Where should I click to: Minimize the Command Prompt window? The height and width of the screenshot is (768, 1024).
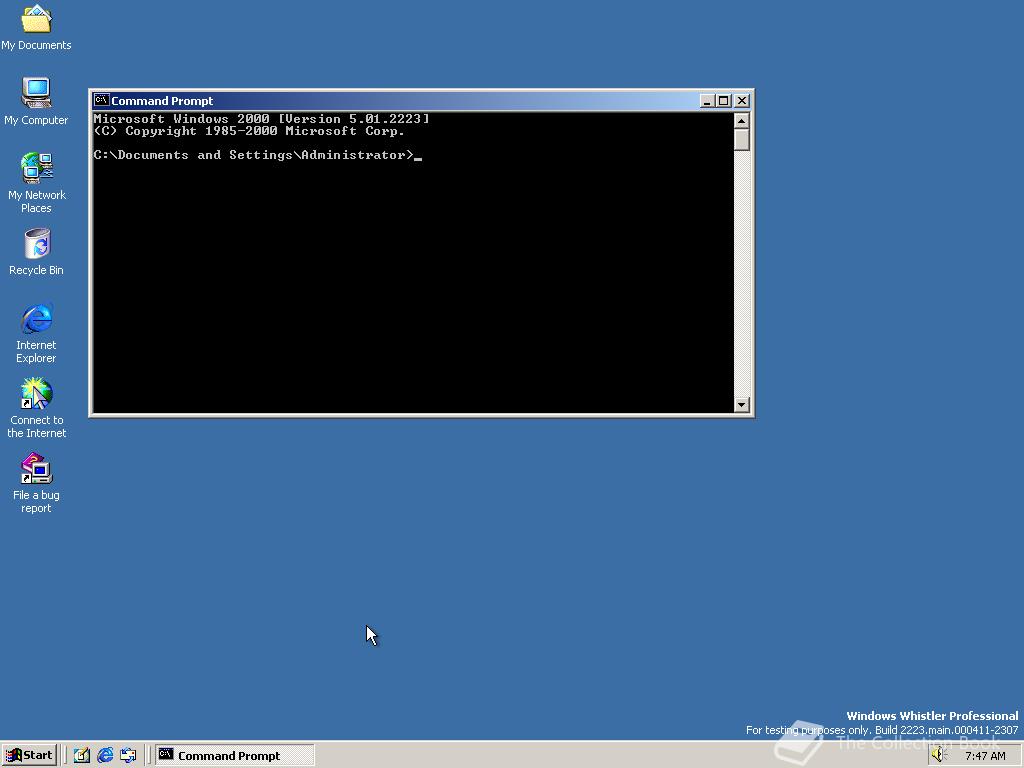(x=707, y=101)
